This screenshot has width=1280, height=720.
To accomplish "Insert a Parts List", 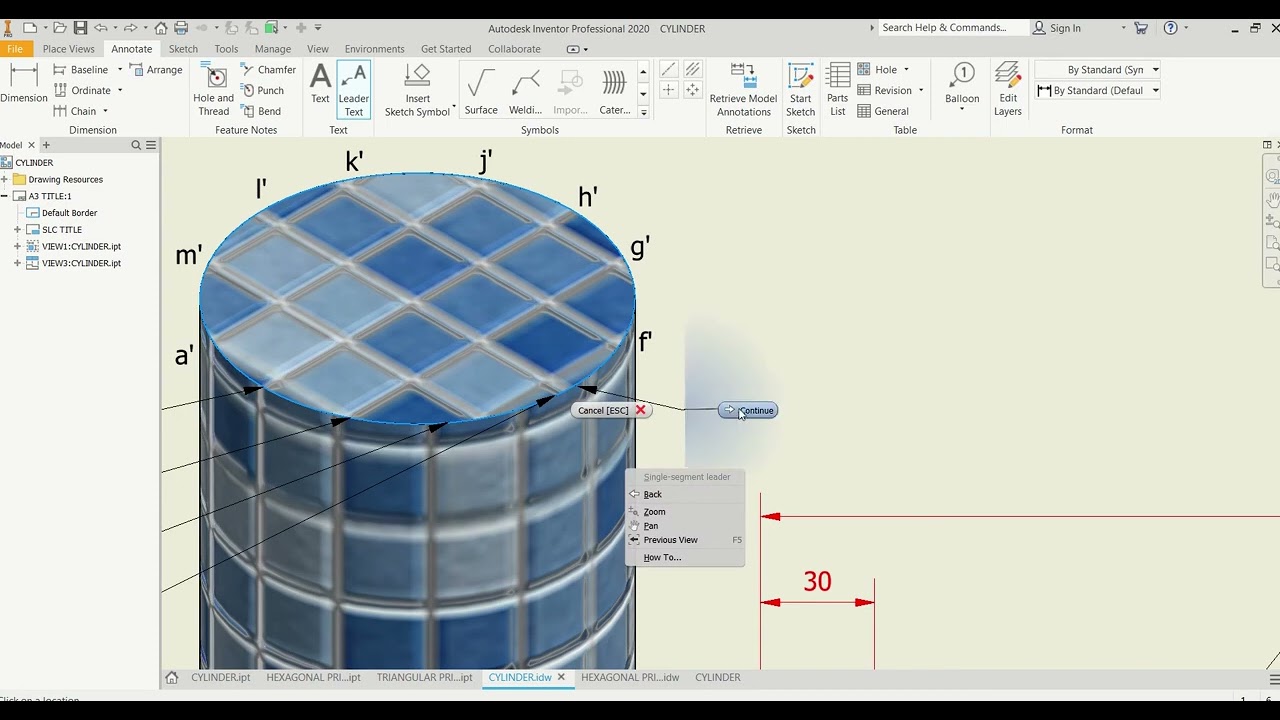I will point(838,89).
